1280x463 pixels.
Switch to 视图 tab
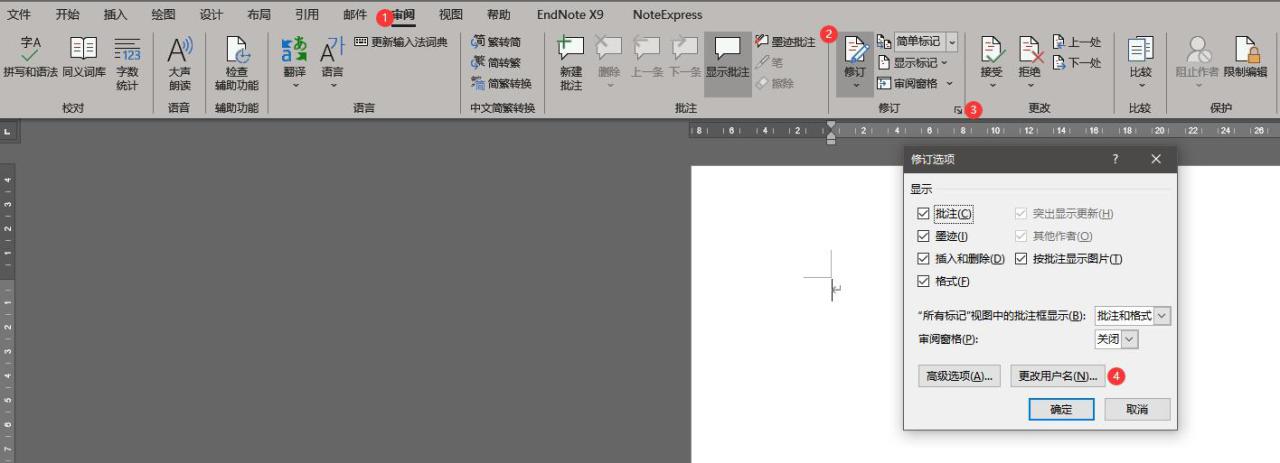pyautogui.click(x=451, y=14)
